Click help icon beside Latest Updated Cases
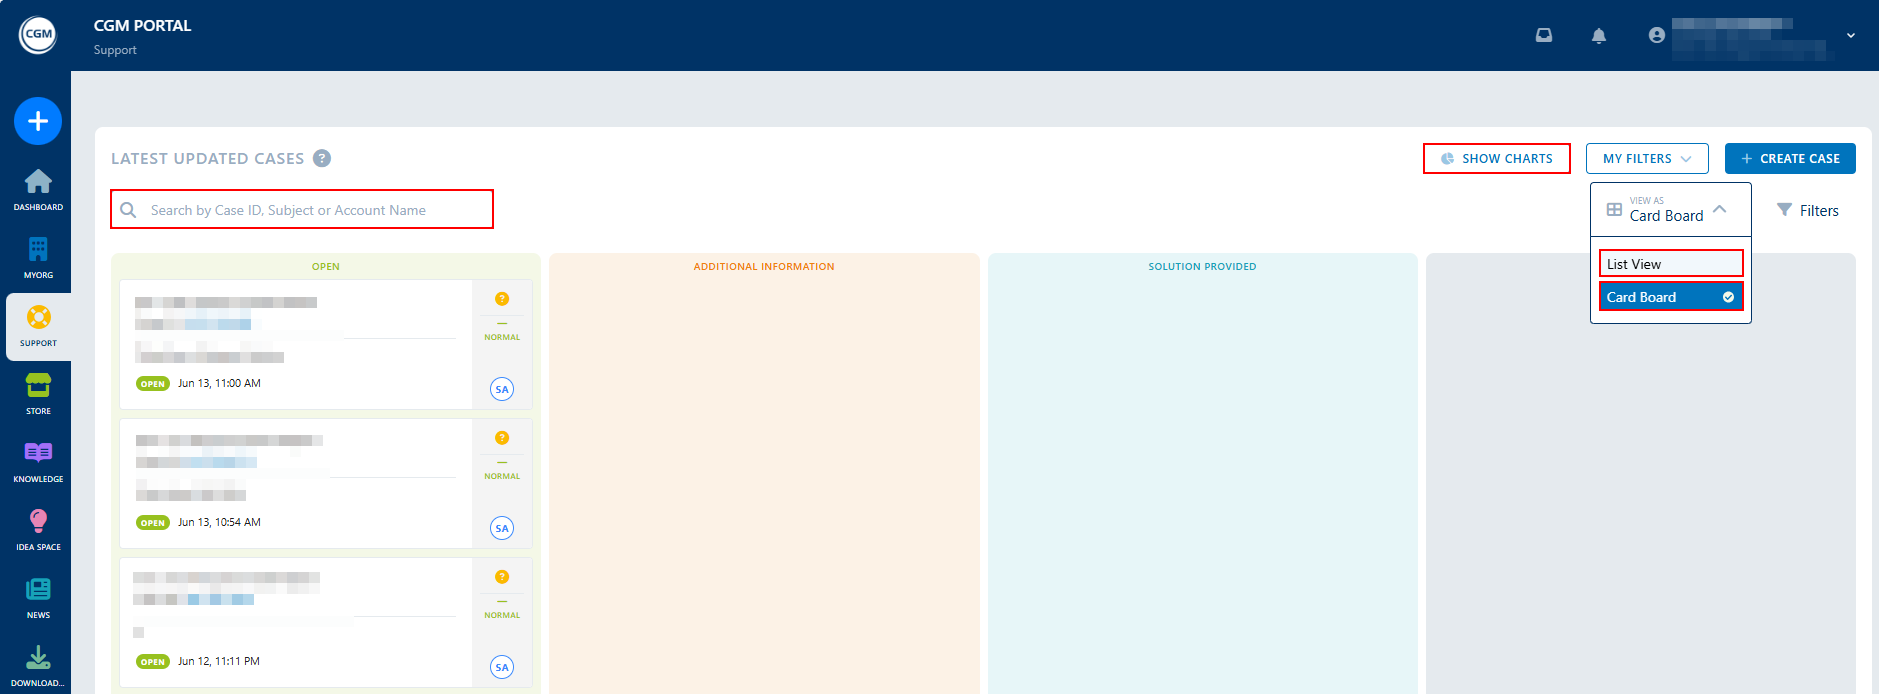This screenshot has height=694, width=1879. 322,158
